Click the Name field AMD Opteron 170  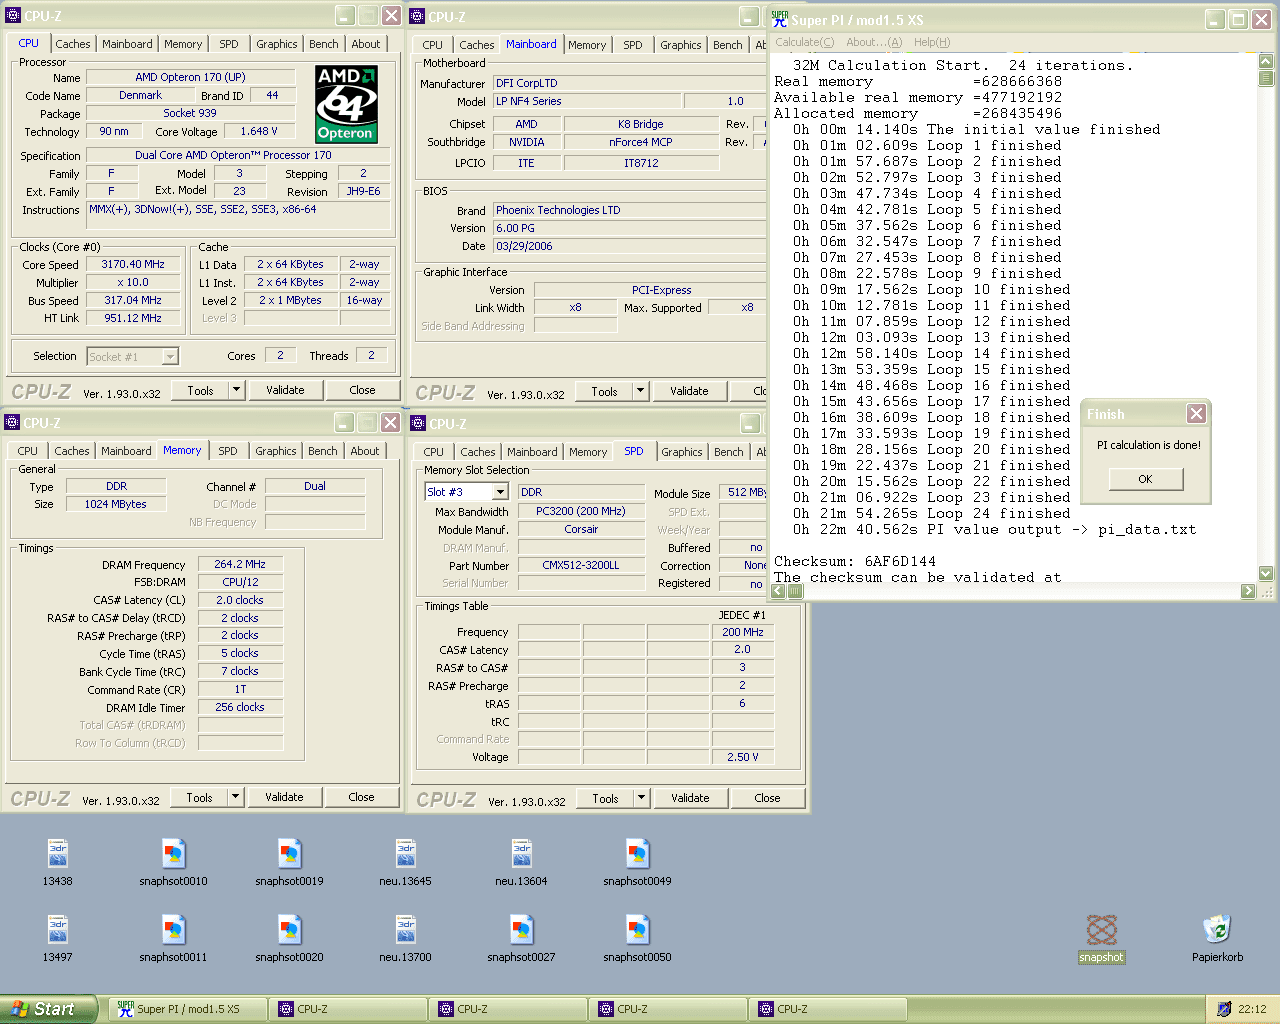(x=190, y=77)
